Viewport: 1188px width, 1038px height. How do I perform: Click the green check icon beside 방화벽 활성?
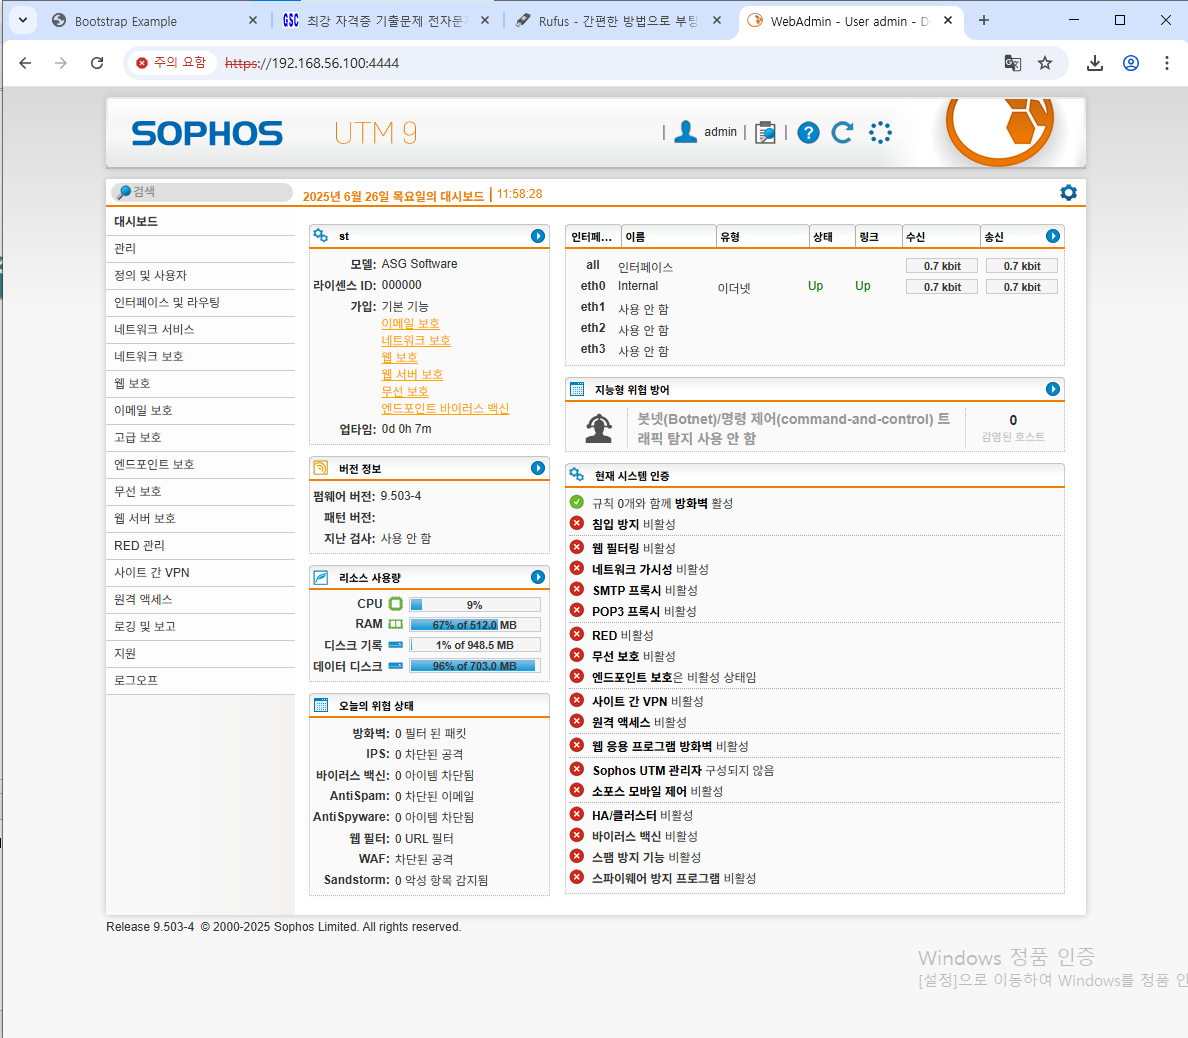coord(577,502)
